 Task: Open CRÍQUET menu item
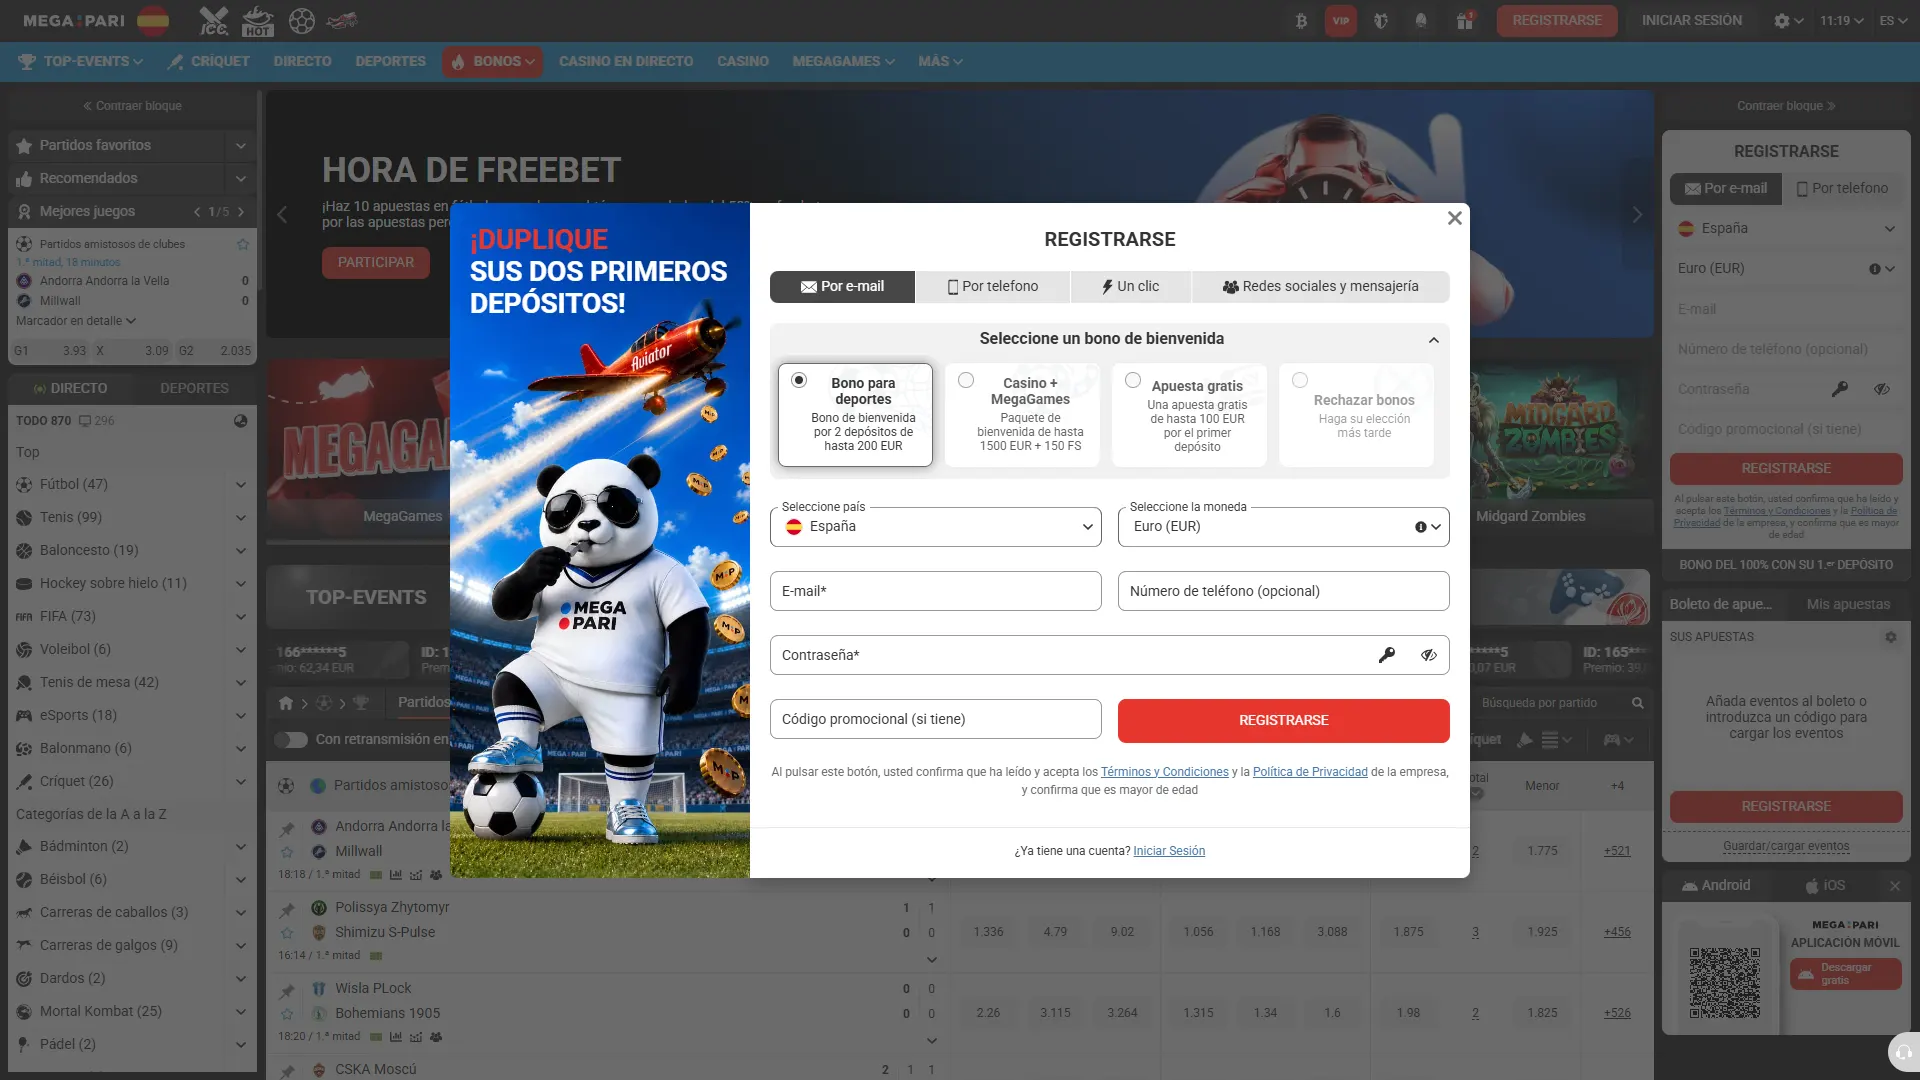(209, 62)
